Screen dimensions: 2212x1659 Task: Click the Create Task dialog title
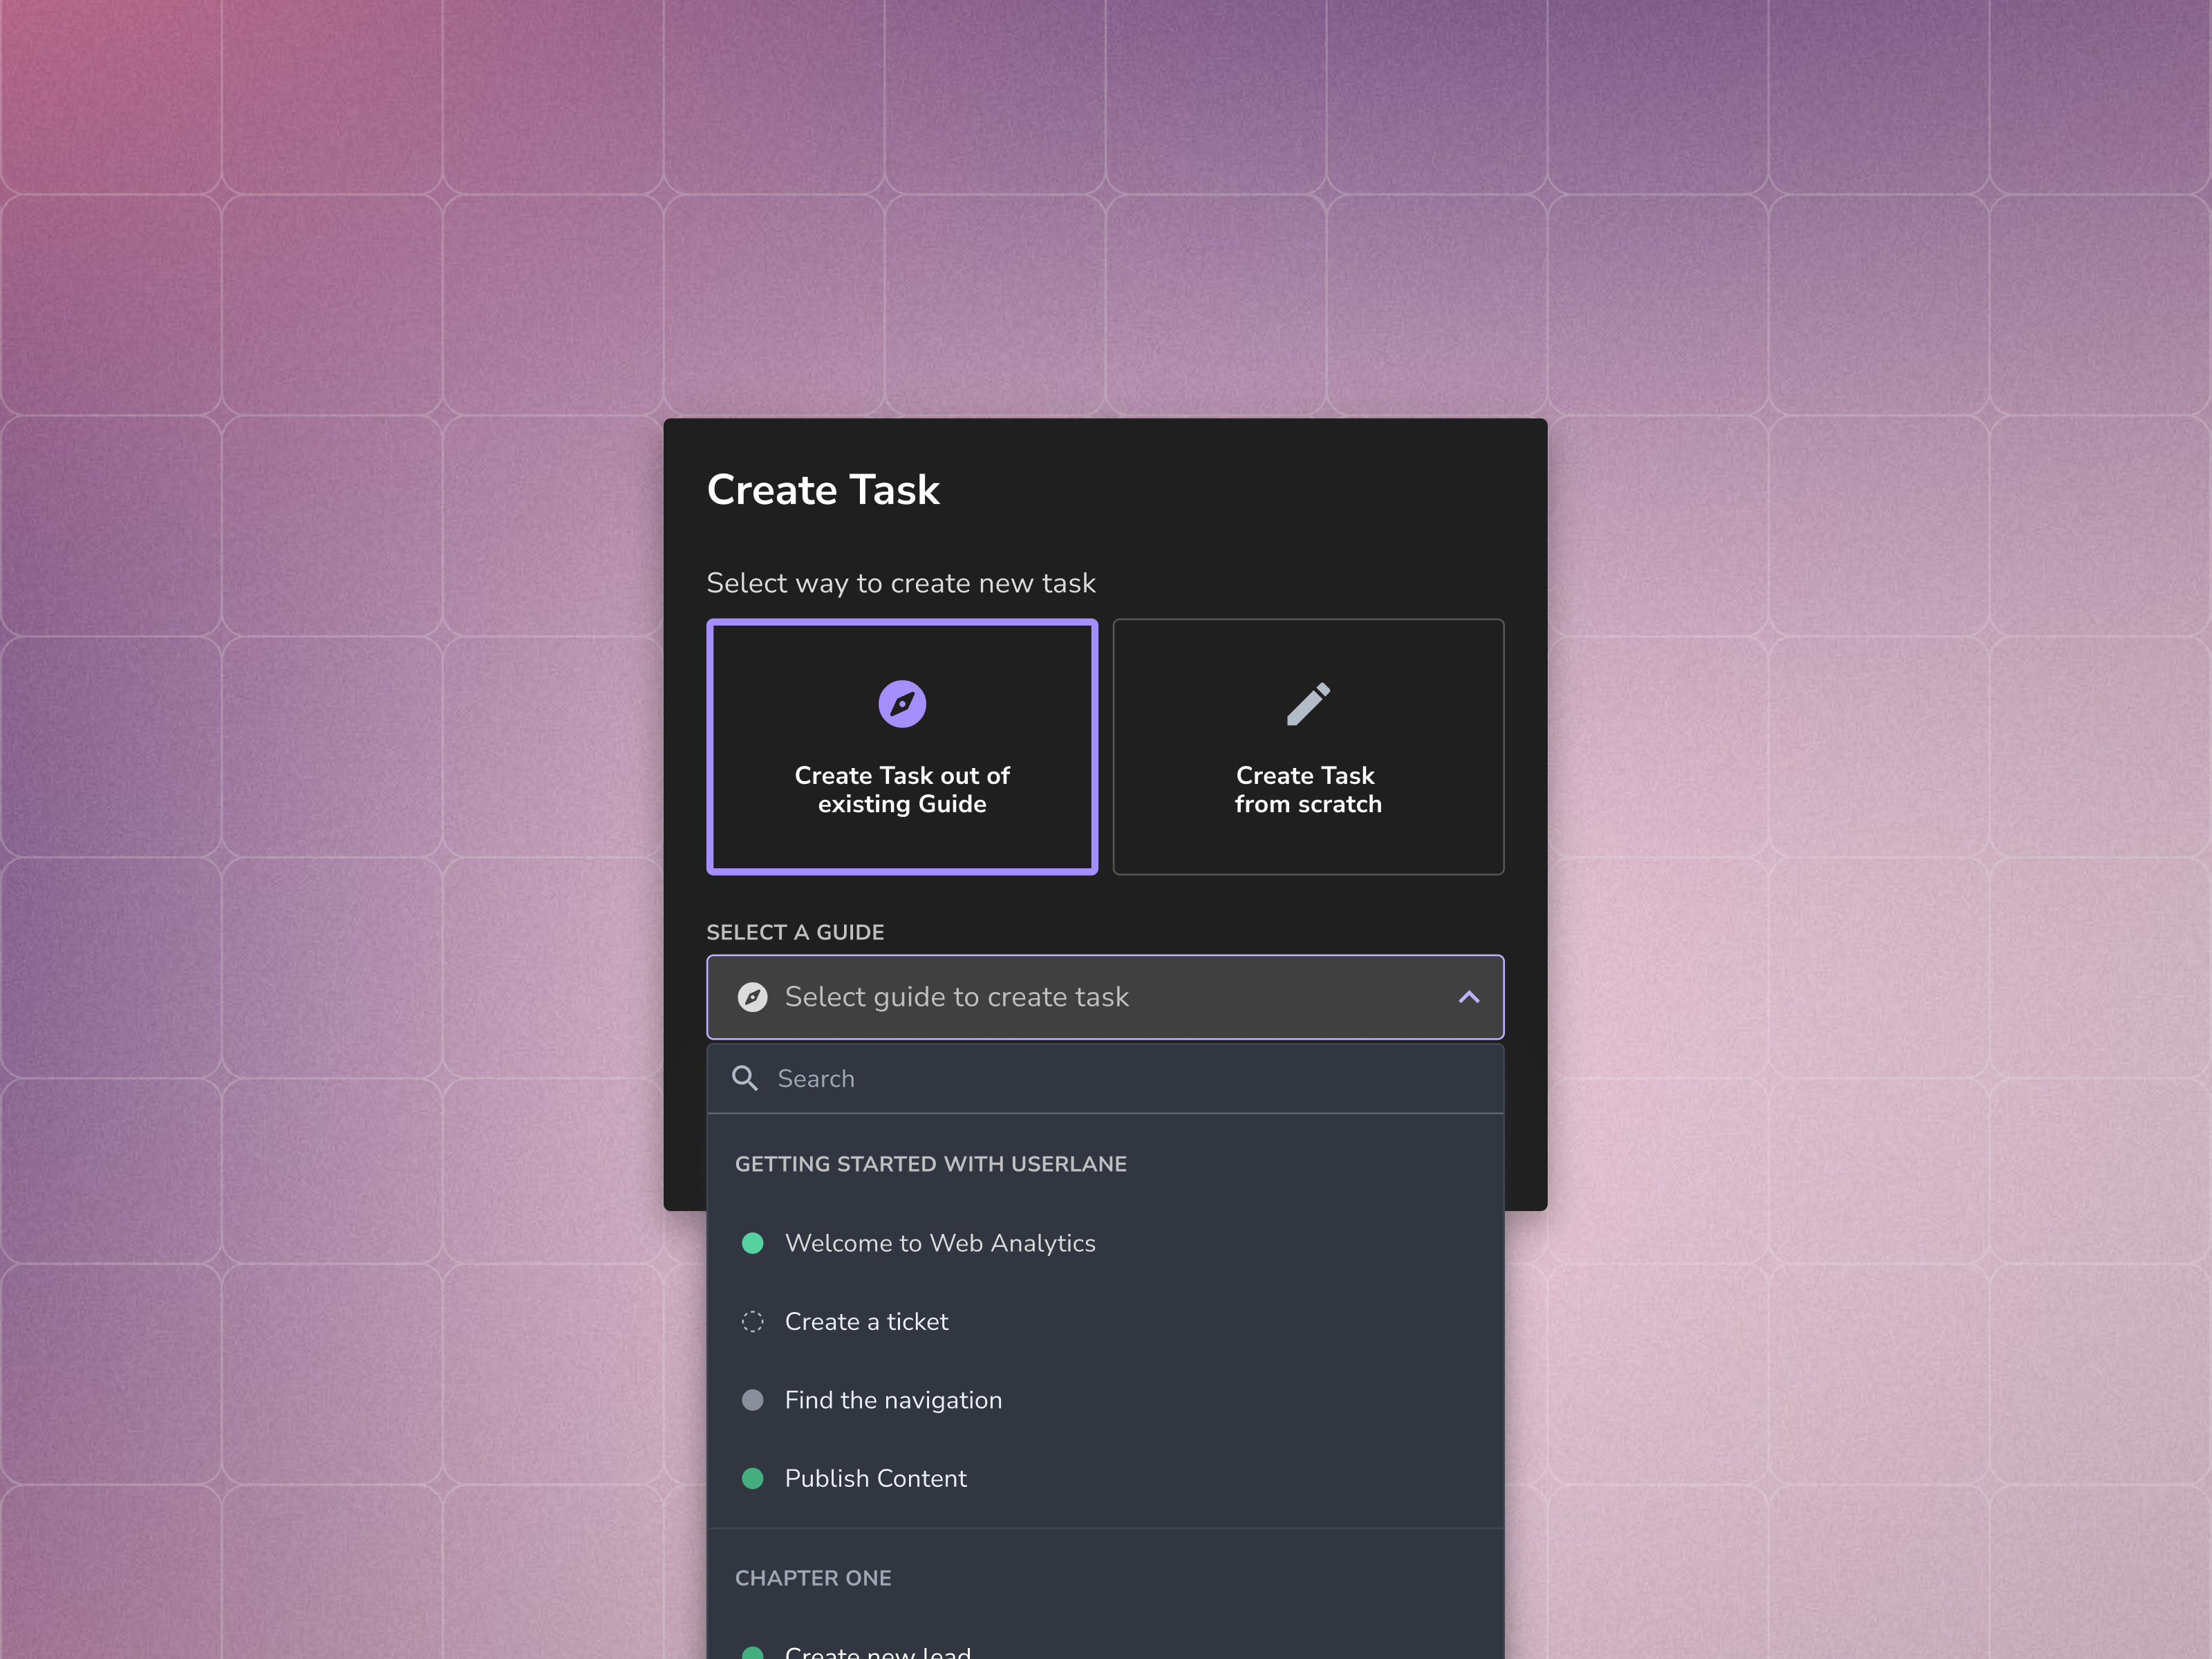(x=823, y=490)
